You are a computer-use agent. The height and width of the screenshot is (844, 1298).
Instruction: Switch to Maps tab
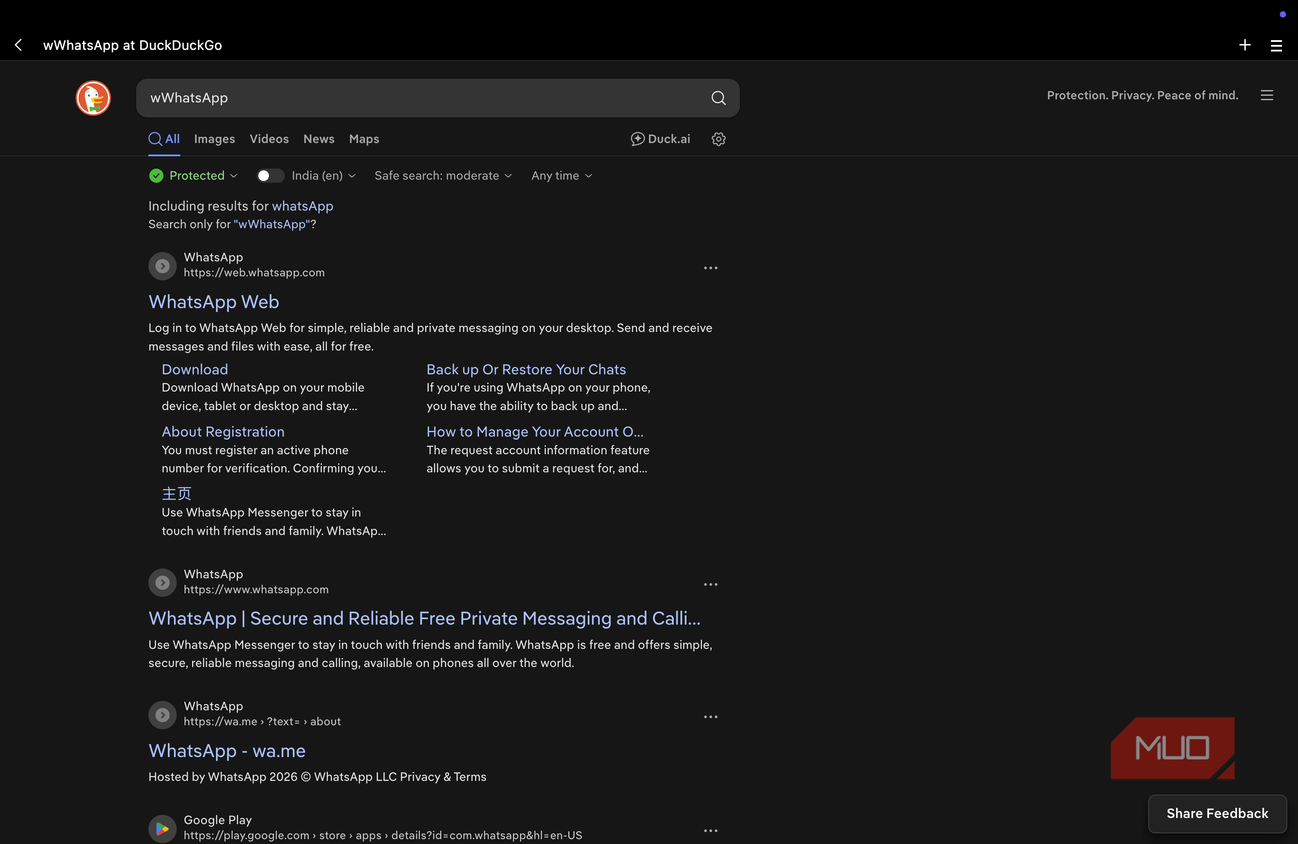364,139
